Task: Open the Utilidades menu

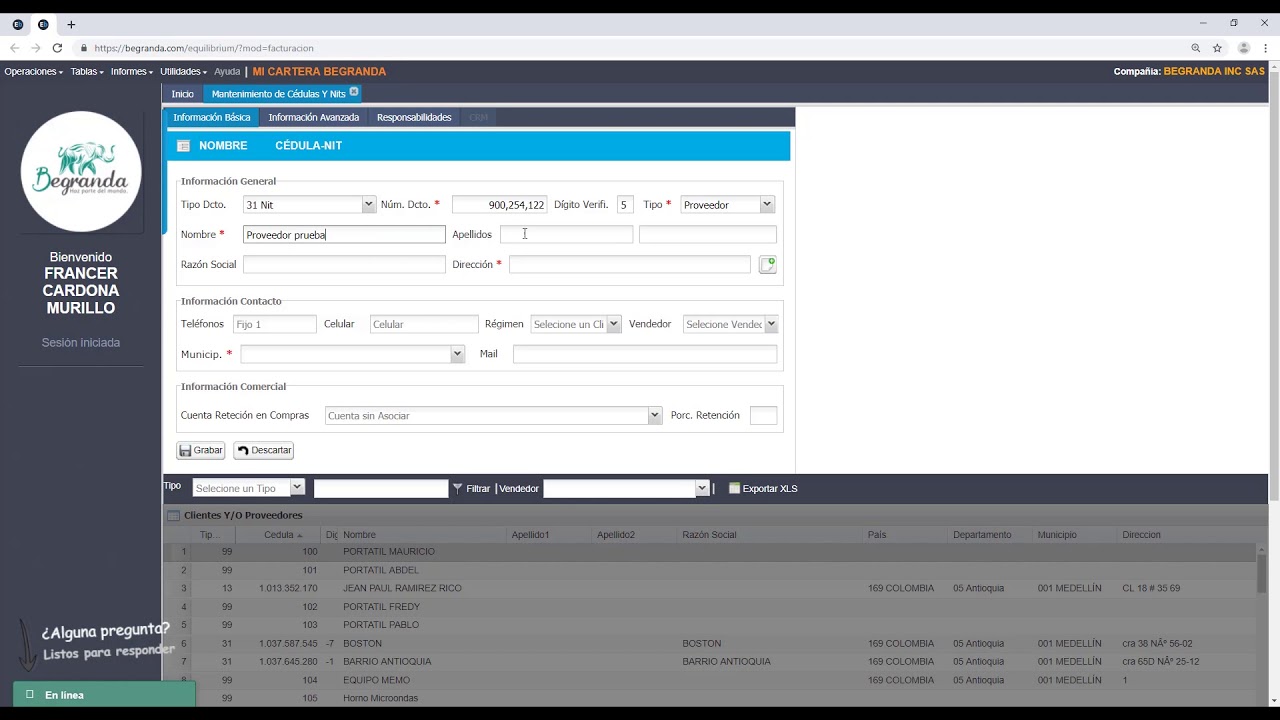Action: (183, 72)
